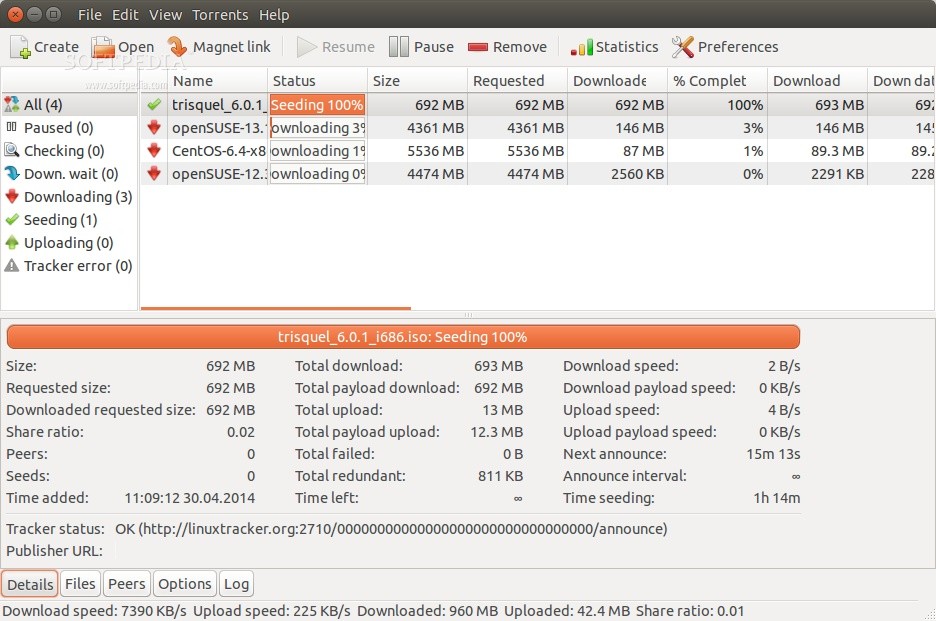The width and height of the screenshot is (936, 621).
Task: Click the Create torrent icon
Action: [x=20, y=47]
